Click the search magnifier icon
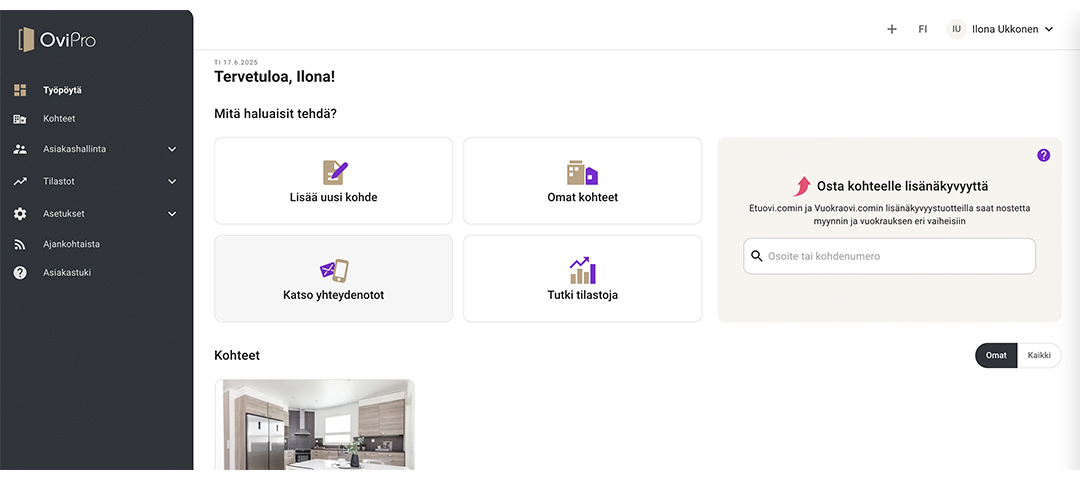The image size is (1080, 480). tap(756, 256)
